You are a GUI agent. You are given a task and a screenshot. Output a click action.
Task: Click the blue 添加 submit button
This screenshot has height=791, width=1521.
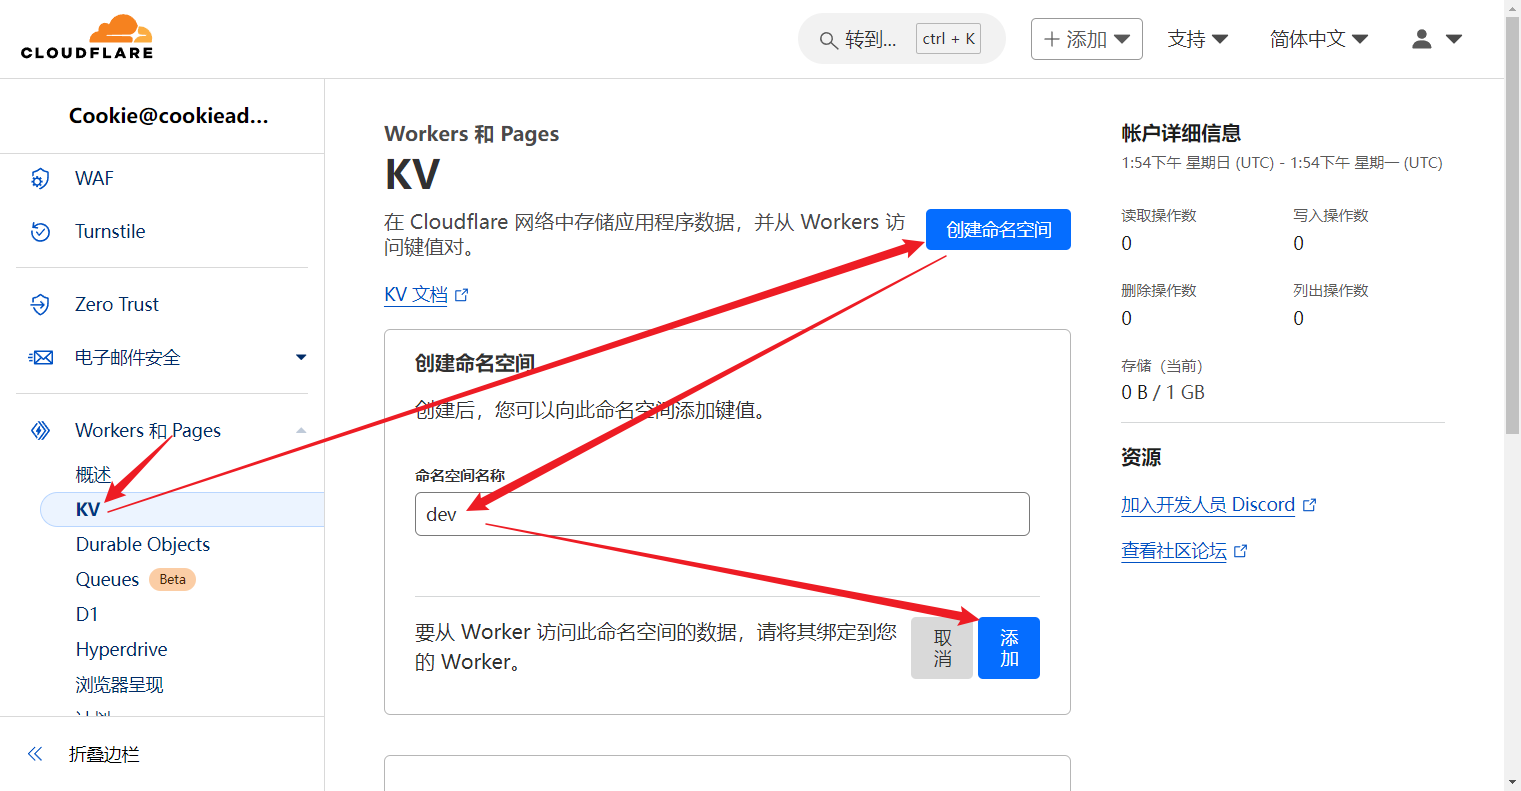1008,648
